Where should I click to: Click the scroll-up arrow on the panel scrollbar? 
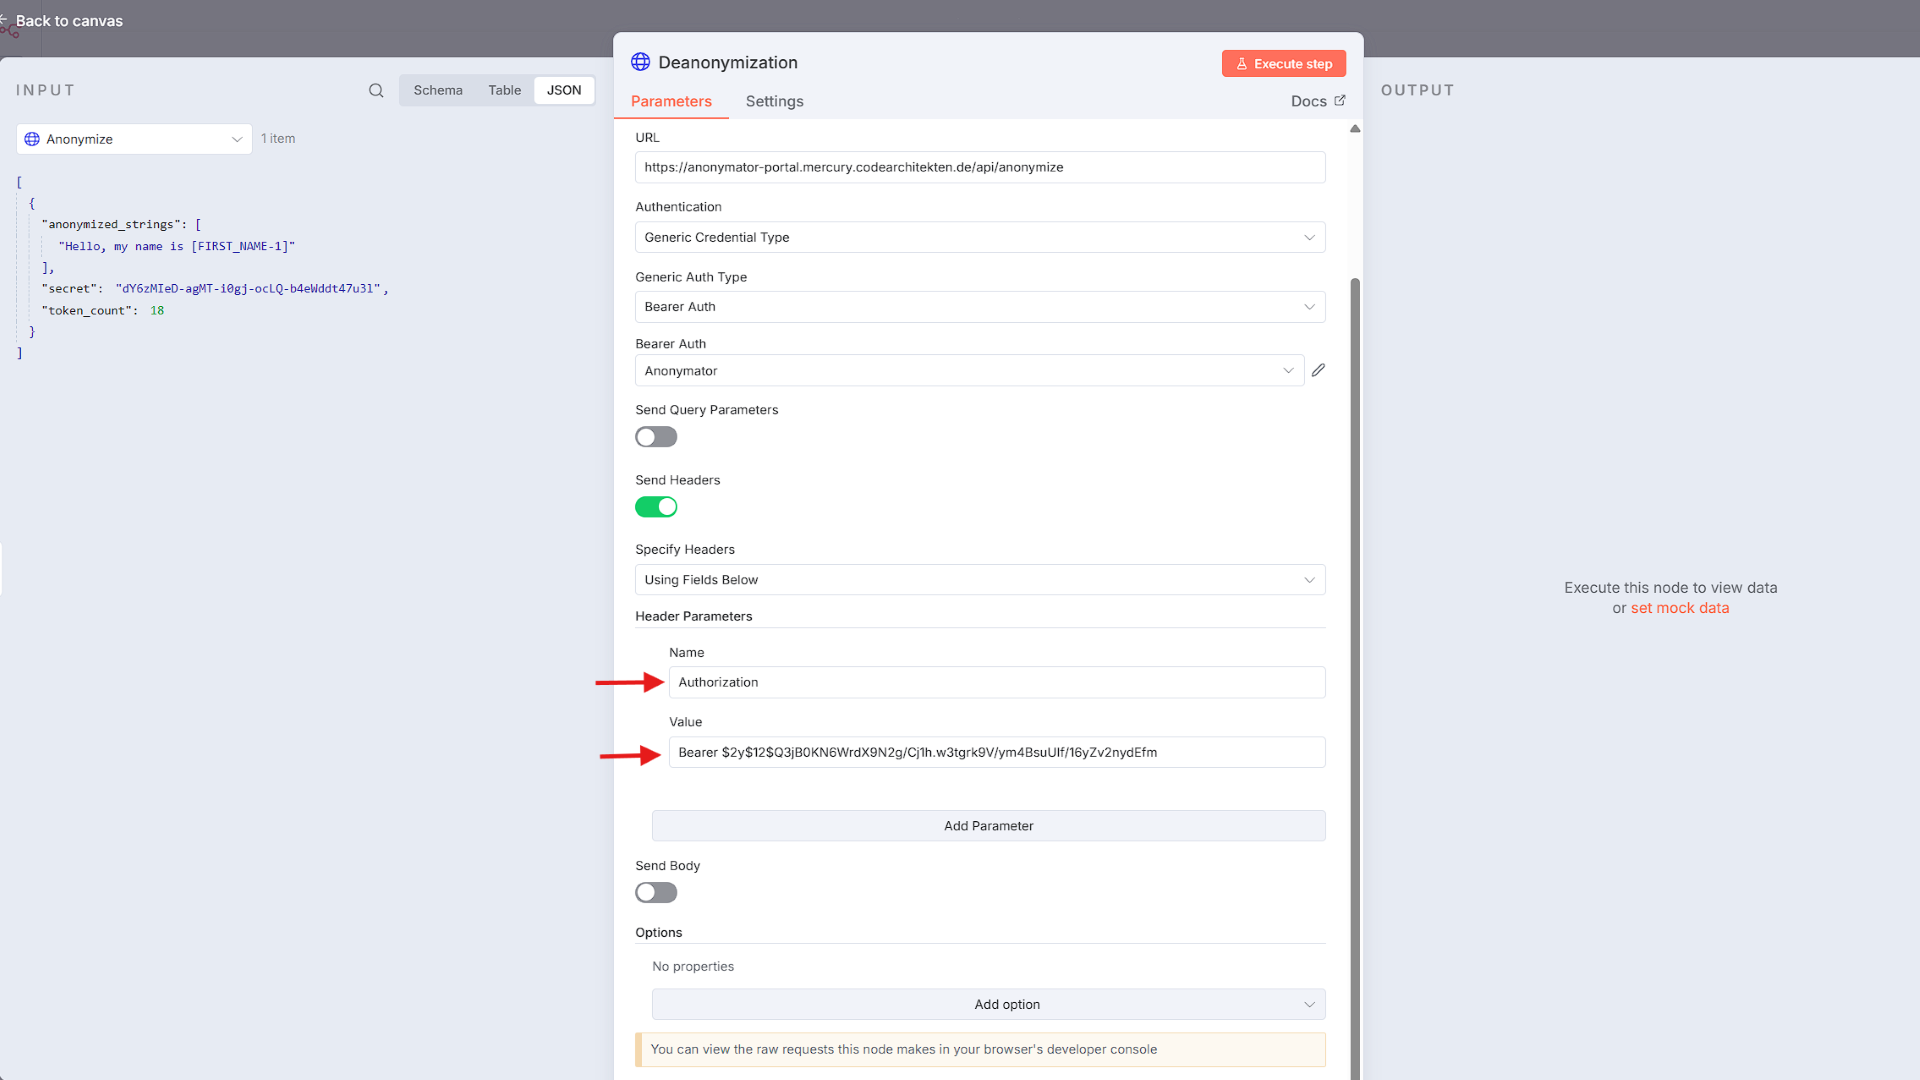[1355, 128]
